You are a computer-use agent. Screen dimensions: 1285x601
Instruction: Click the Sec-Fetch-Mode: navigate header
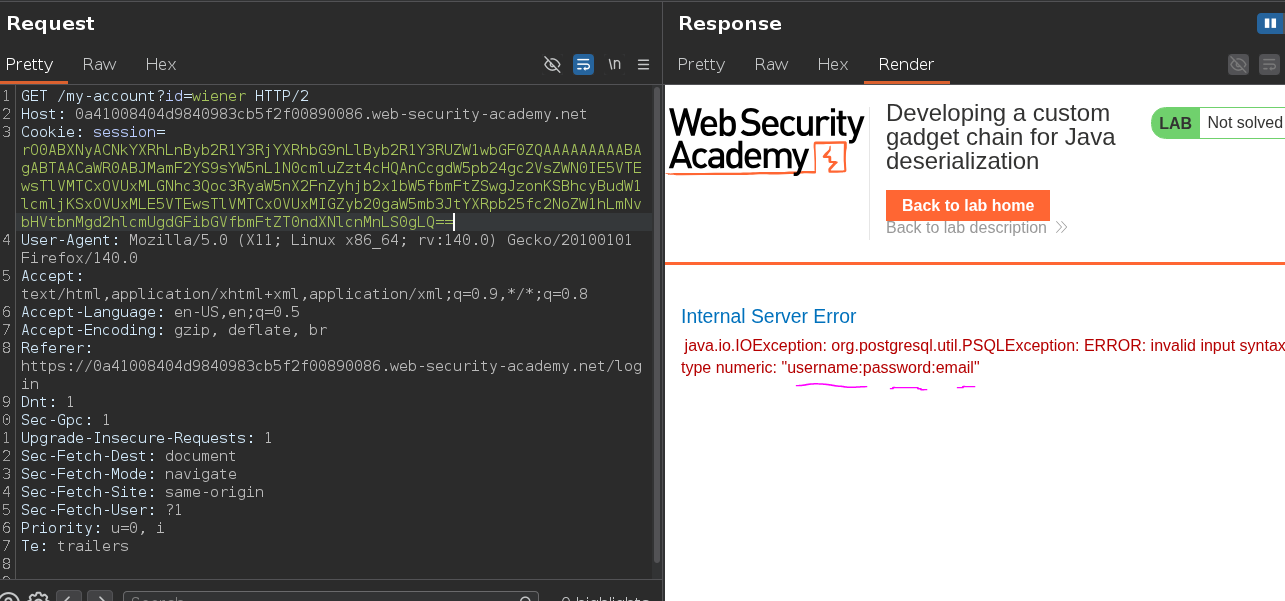(x=129, y=474)
